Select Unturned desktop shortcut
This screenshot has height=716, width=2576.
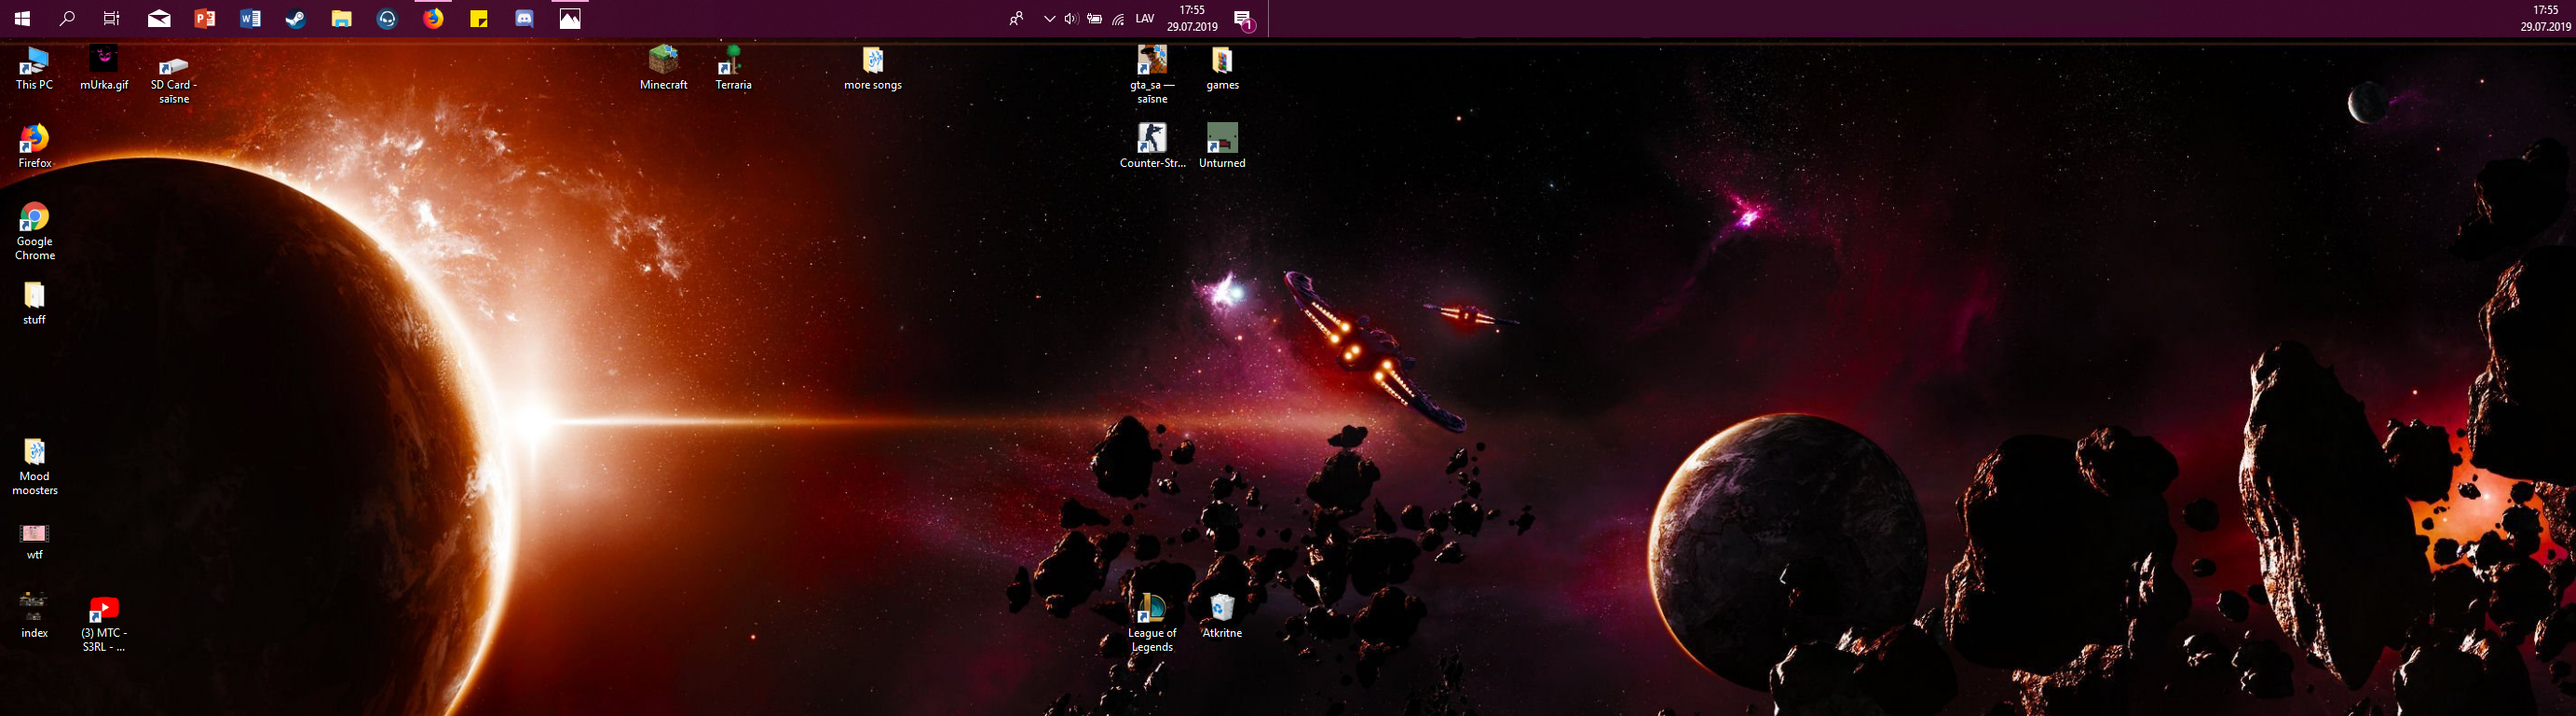[x=1222, y=146]
